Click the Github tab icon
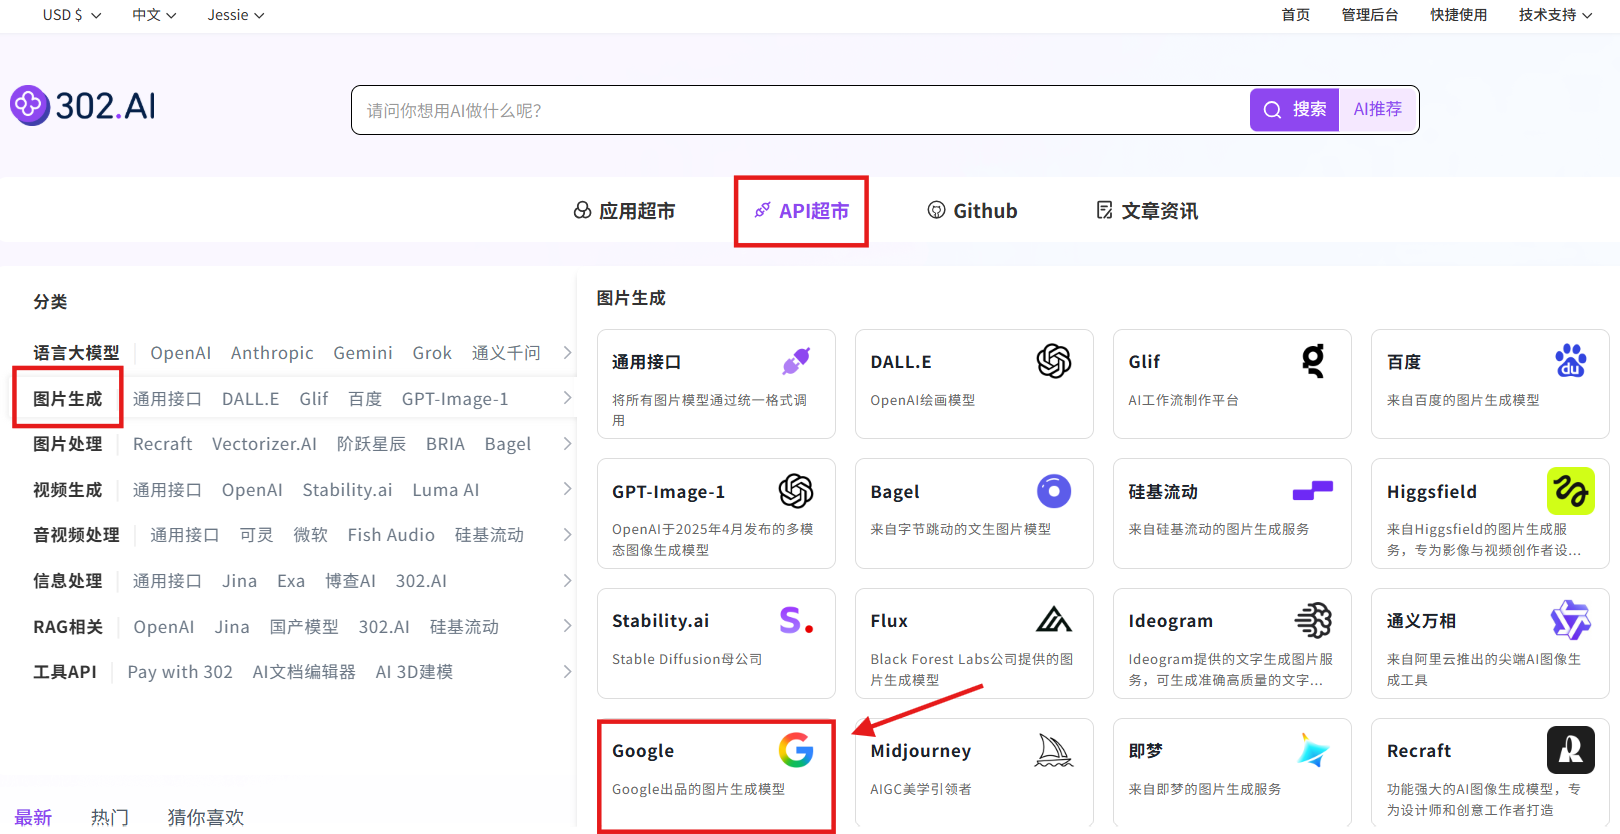This screenshot has height=834, width=1620. point(937,210)
